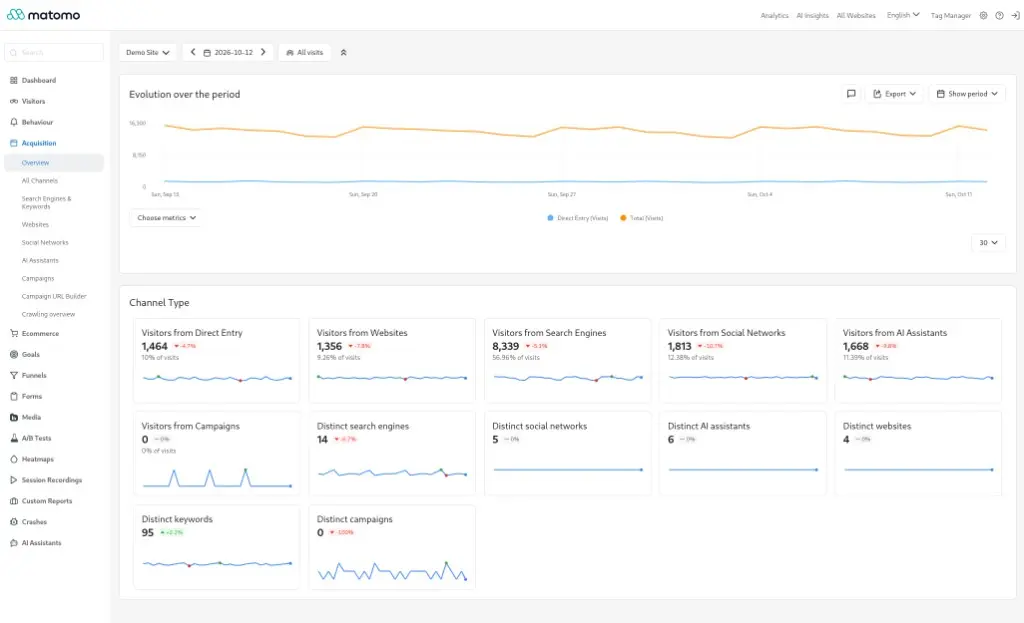Open the English language dropdown
Viewport: 1024px width, 623px height.
903,15
